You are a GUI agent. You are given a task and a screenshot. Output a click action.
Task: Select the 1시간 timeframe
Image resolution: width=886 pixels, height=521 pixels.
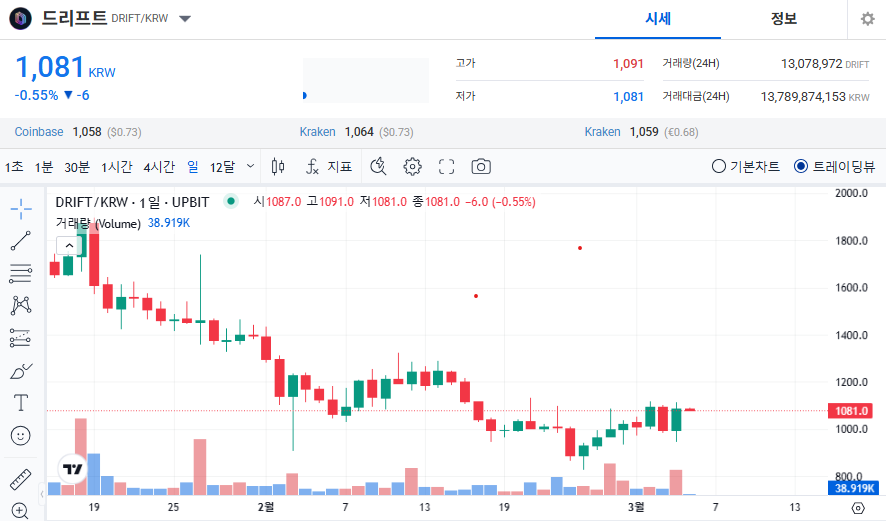[116, 167]
